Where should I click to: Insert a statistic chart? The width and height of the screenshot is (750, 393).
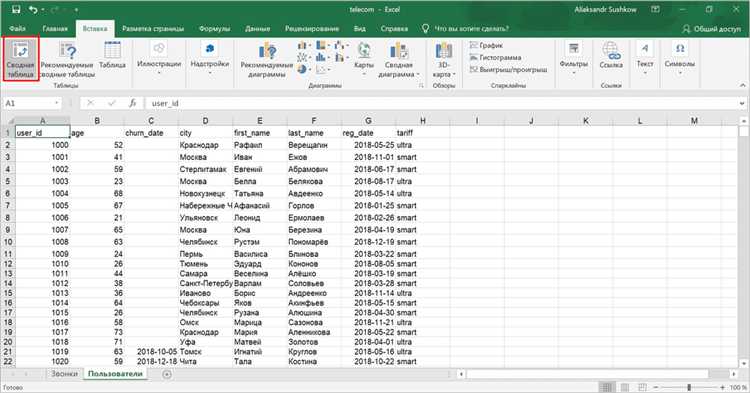tap(322, 57)
